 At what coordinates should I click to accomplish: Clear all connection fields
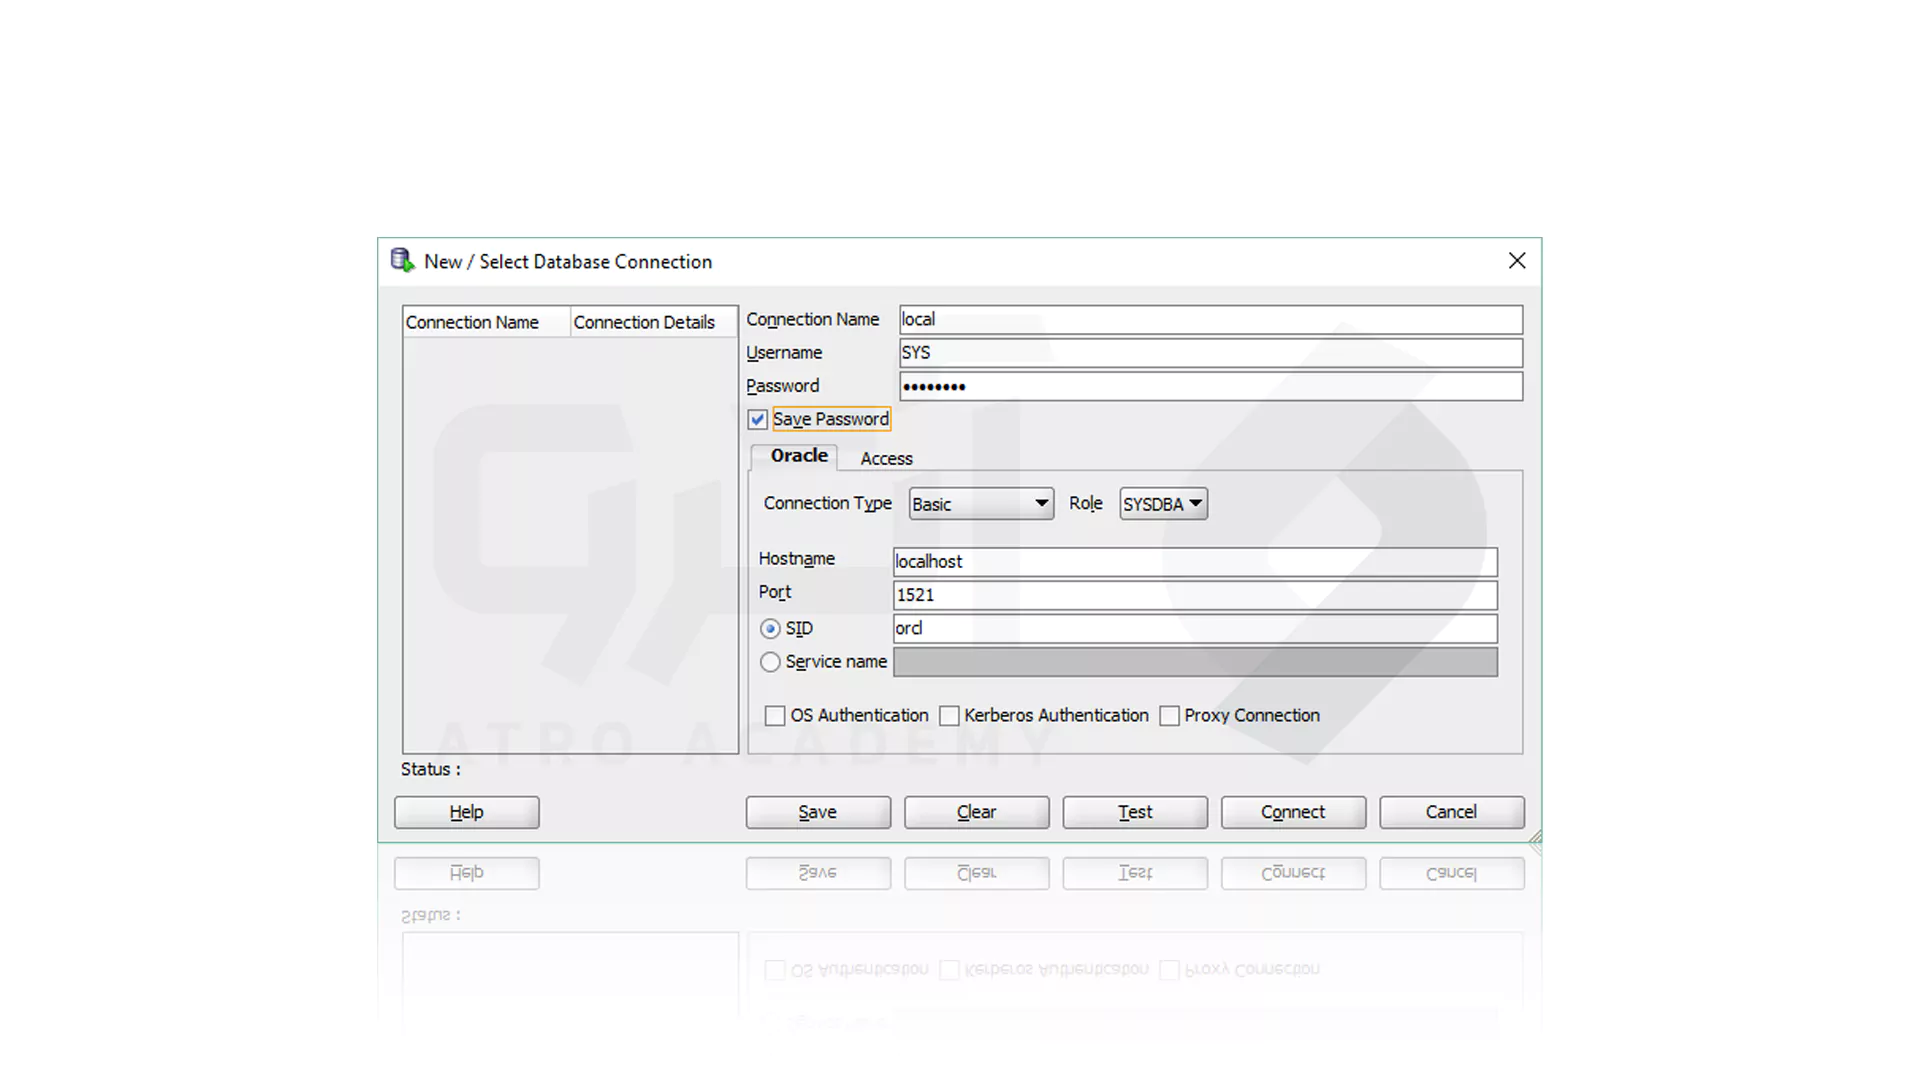976,812
